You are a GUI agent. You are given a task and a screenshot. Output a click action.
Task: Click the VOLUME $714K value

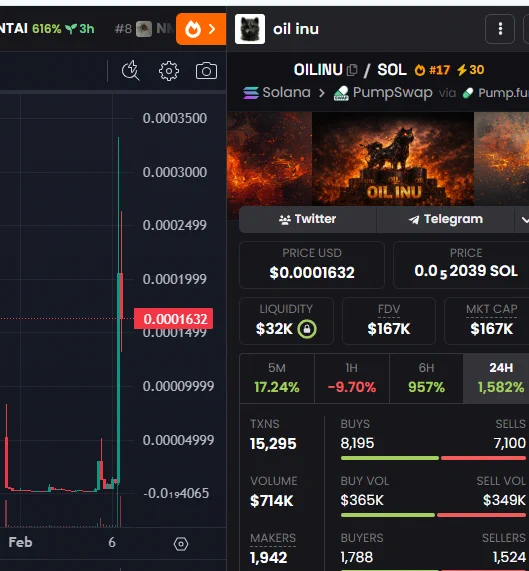(271, 501)
